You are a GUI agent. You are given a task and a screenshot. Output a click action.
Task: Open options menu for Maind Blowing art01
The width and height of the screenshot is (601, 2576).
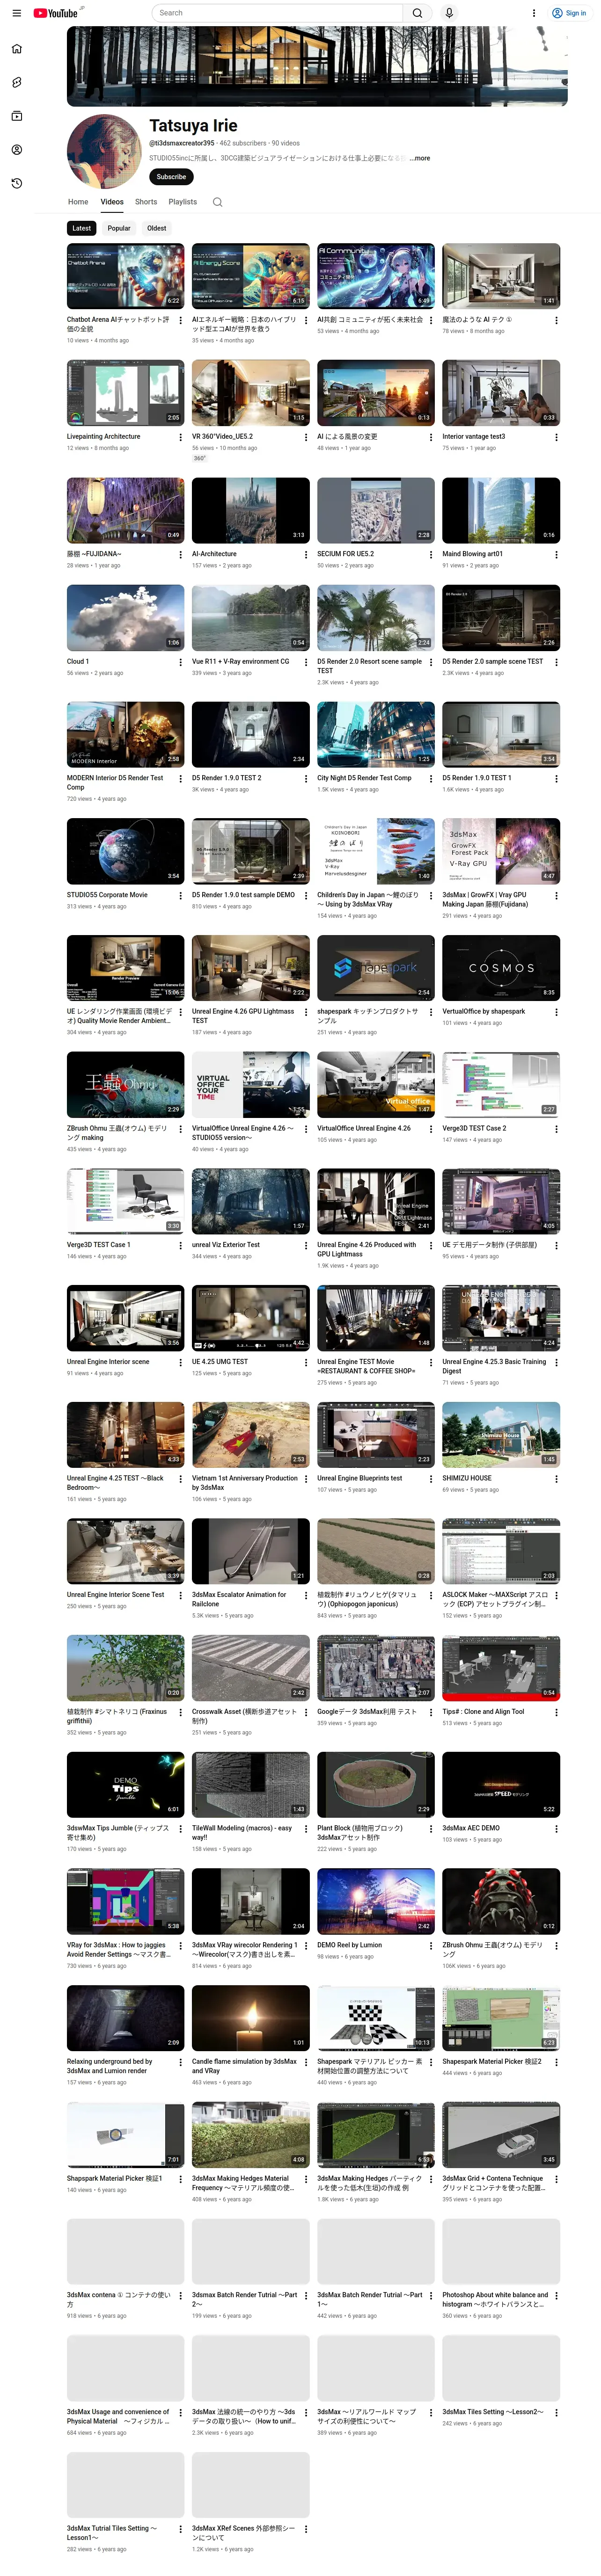(556, 554)
